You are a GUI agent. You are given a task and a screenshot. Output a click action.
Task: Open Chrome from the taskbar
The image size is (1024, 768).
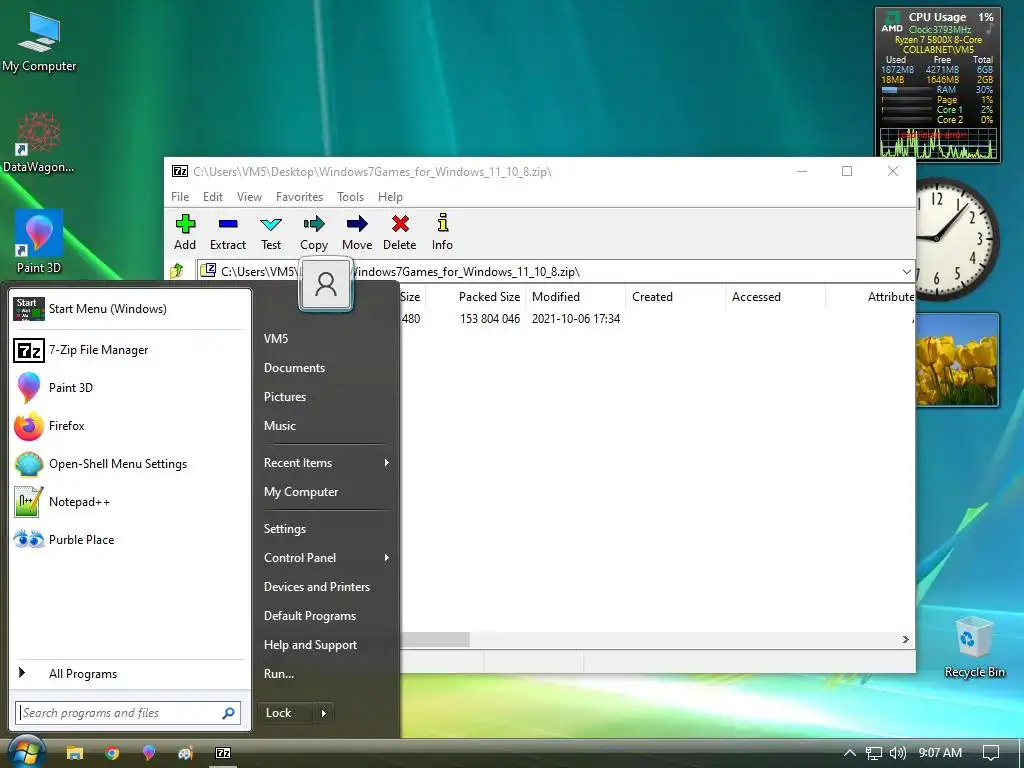coord(112,753)
